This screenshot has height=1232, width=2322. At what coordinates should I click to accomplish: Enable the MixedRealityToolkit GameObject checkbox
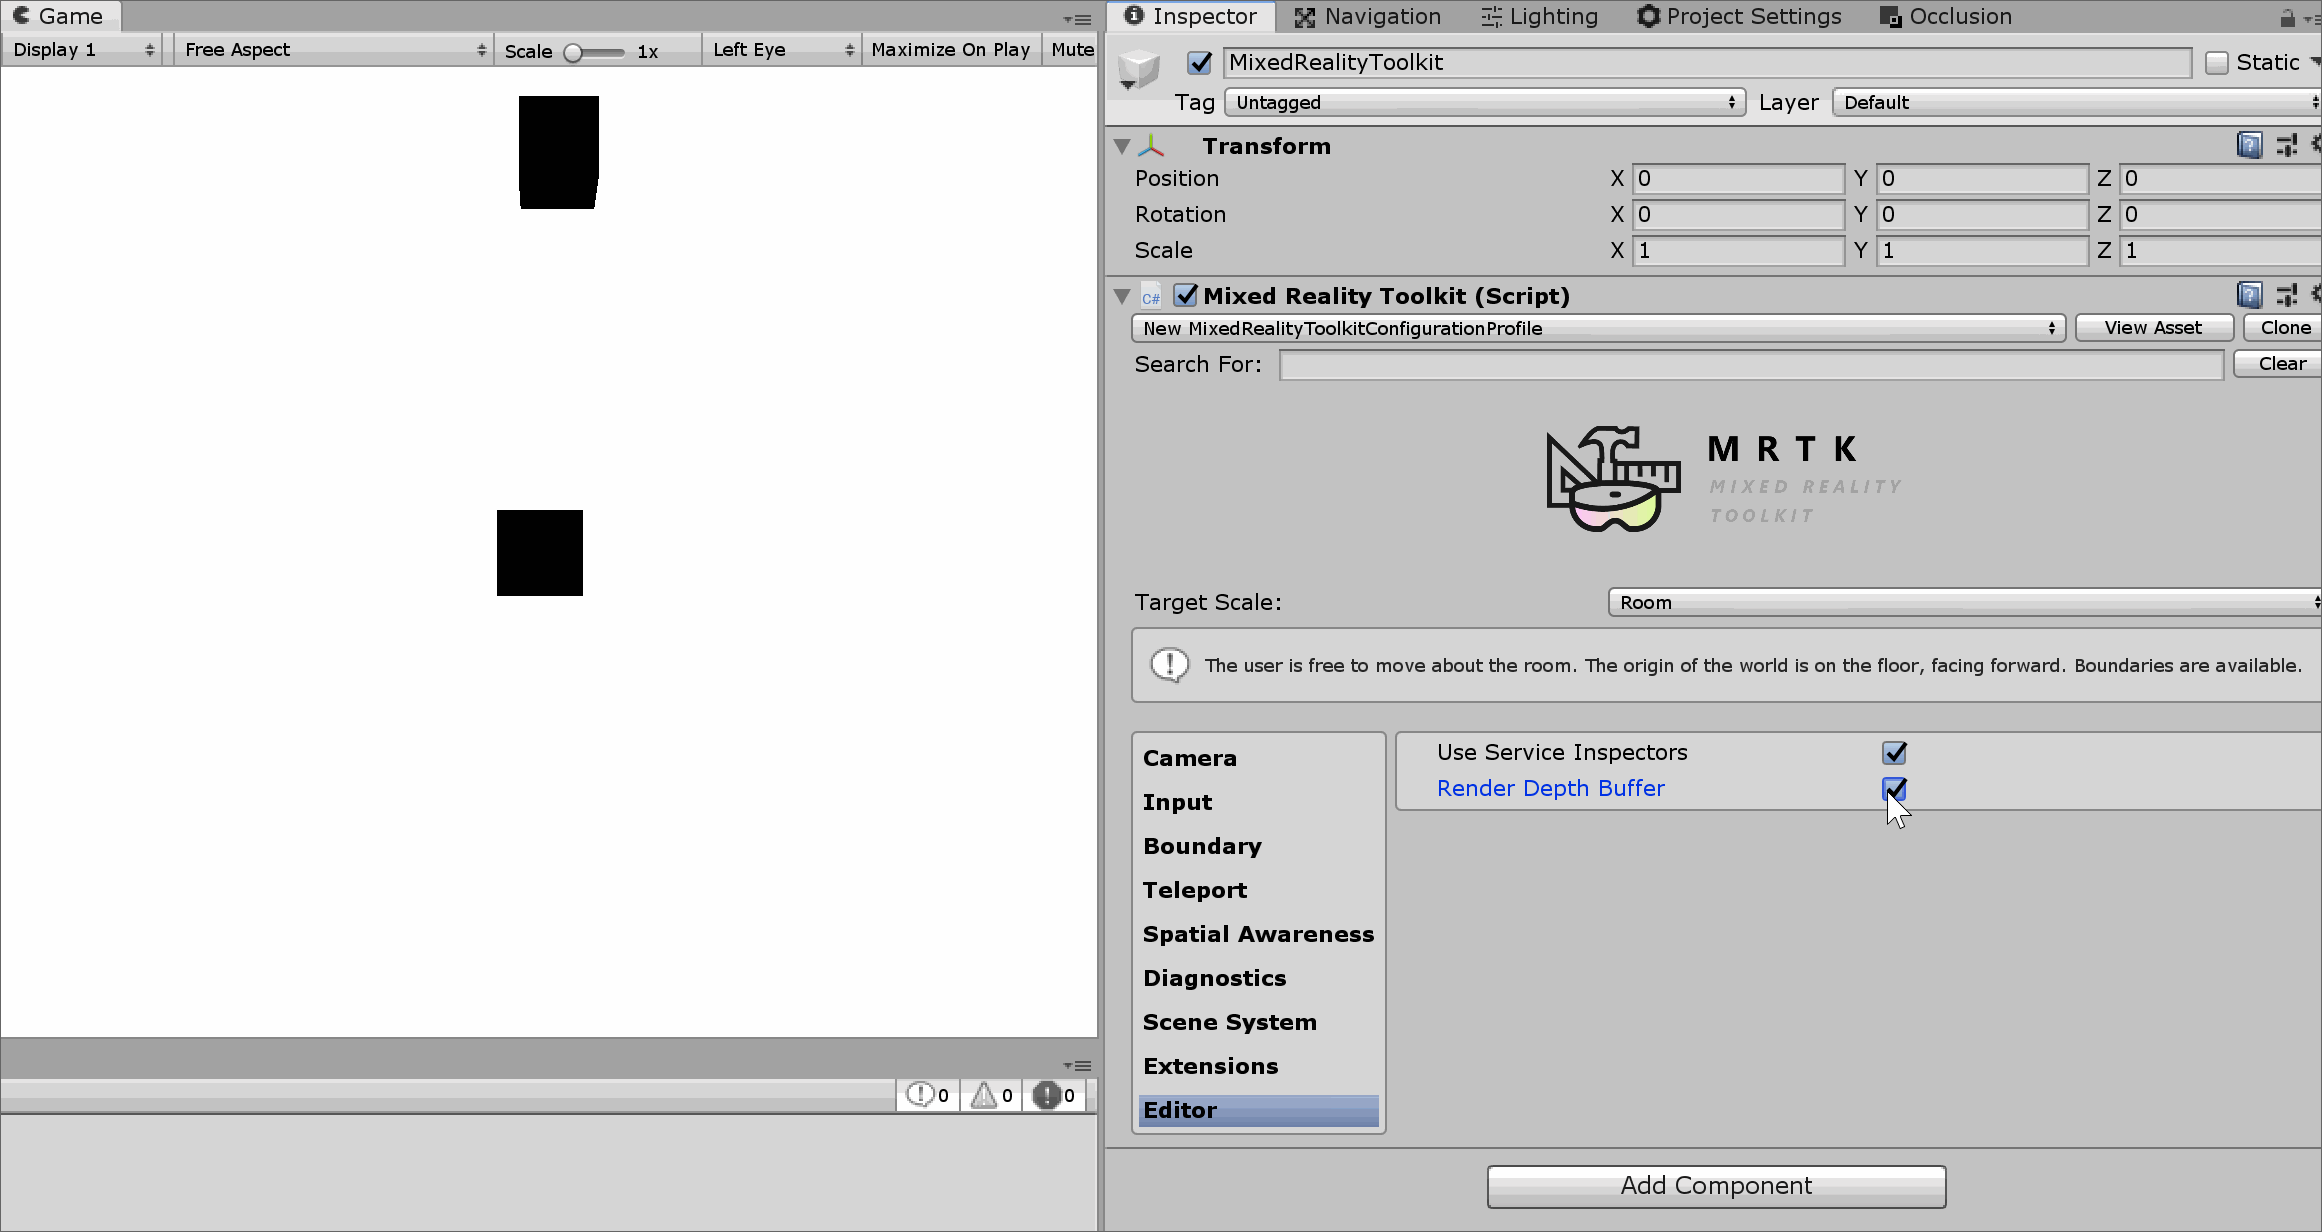[1202, 61]
